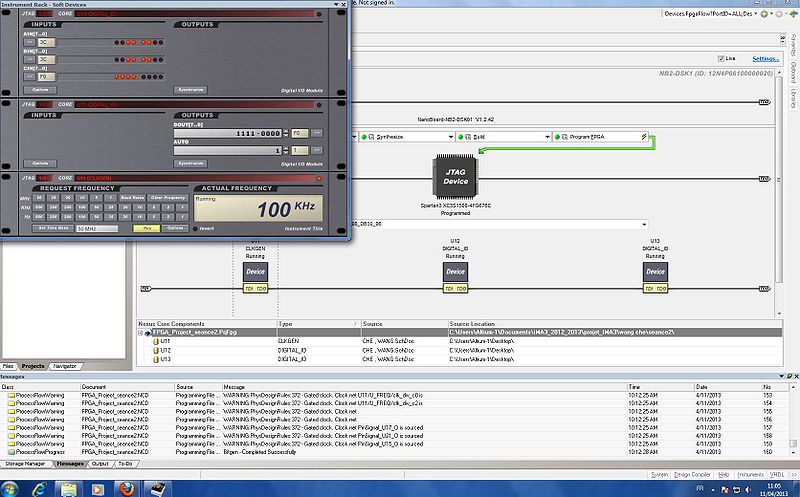The width and height of the screenshot is (800, 497).
Task: Toggle the Live checkbox
Action: 719,59
